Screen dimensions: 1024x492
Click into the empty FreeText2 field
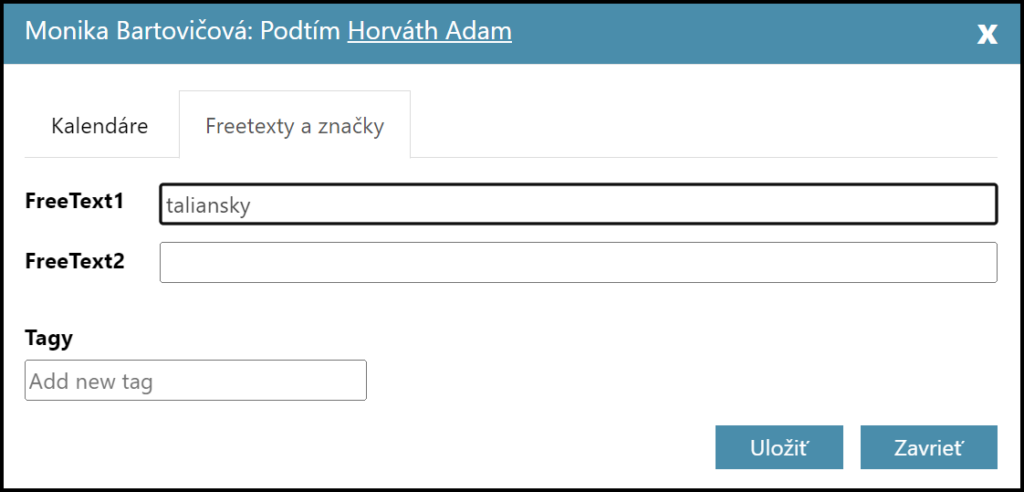click(578, 262)
